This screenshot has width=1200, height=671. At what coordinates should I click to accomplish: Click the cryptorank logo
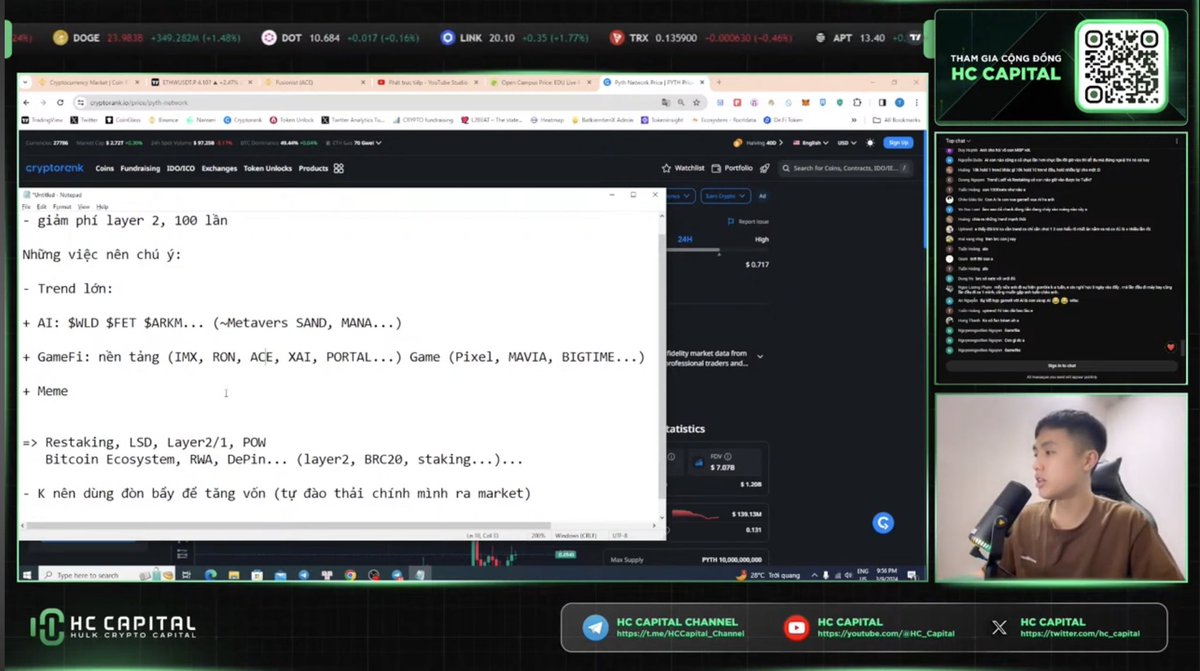click(x=55, y=168)
